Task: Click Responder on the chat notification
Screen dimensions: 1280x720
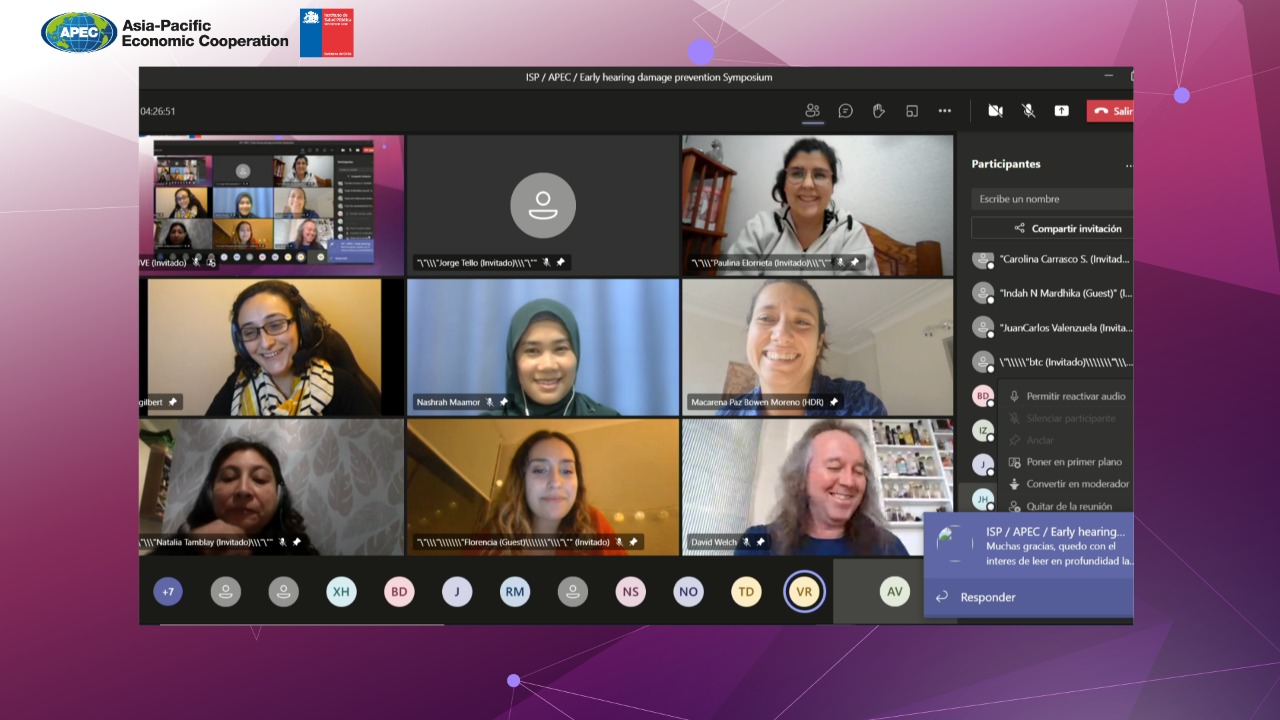Action: (987, 597)
